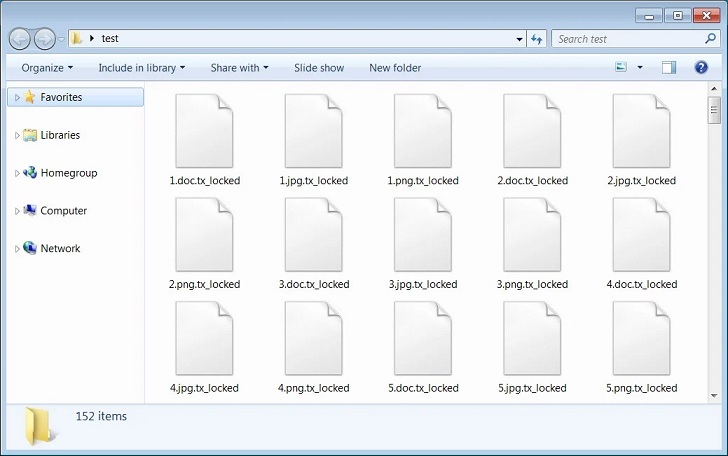Viewport: 728px width, 456px height.
Task: Click the folder icon in details pane
Action: click(x=39, y=427)
